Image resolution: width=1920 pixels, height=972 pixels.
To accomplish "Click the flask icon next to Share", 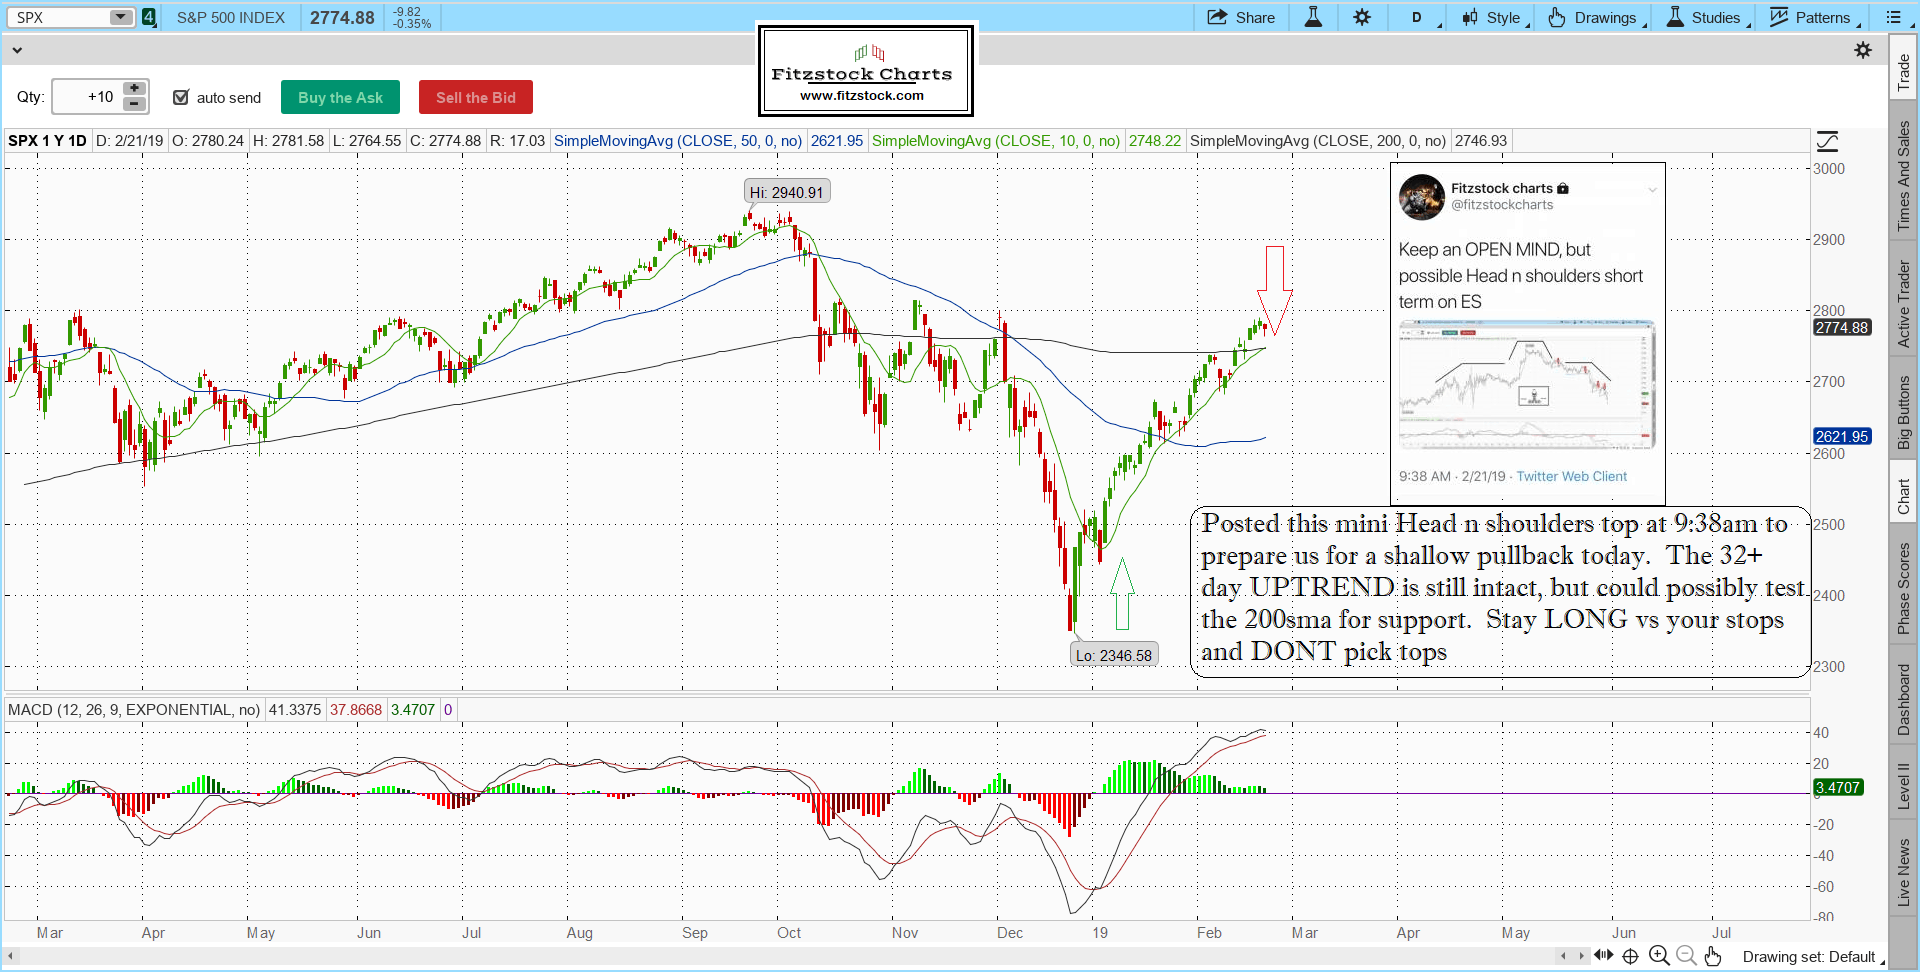I will point(1313,17).
